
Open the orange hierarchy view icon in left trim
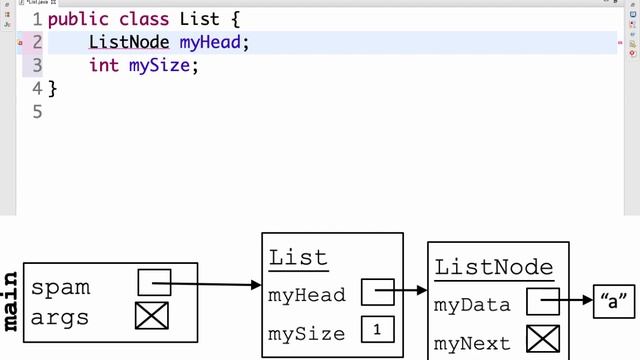coord(7,14)
